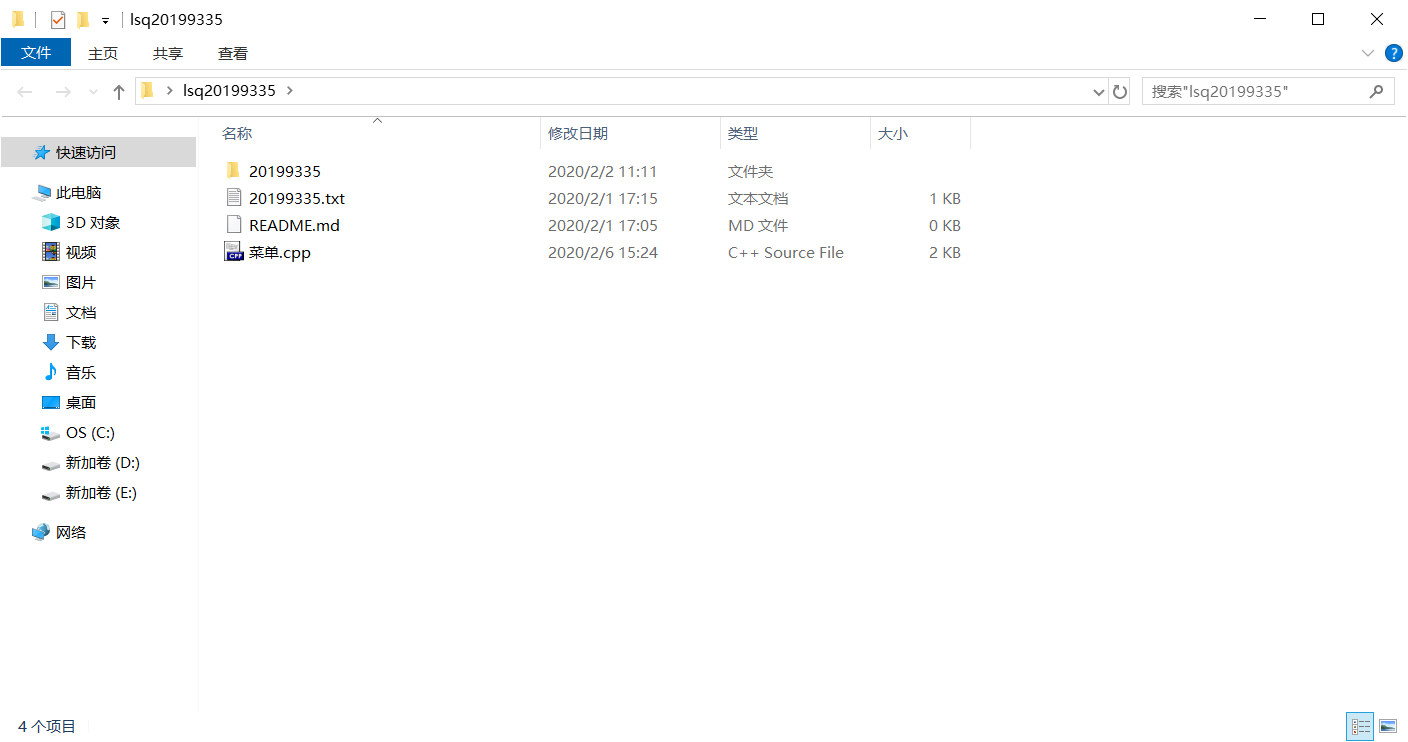Click the file name README.md

[x=294, y=225]
